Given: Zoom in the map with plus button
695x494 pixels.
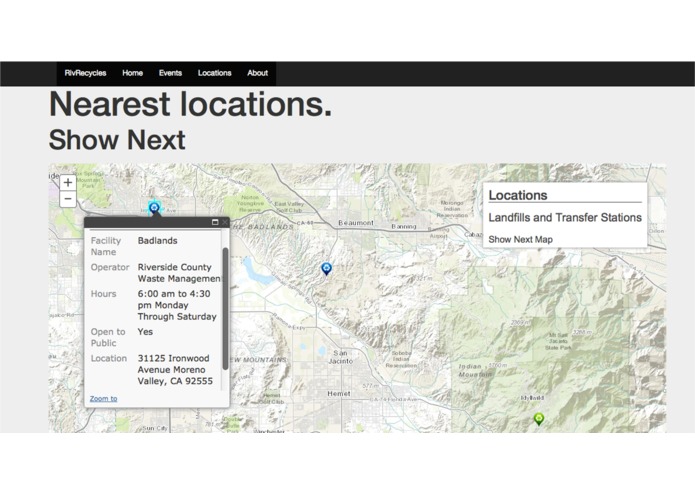Looking at the screenshot, I should click(x=68, y=183).
